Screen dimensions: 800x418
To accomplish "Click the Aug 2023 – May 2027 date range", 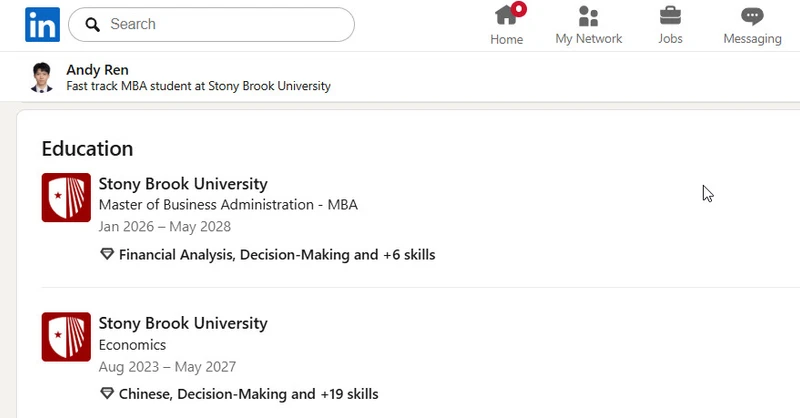I will point(167,367).
